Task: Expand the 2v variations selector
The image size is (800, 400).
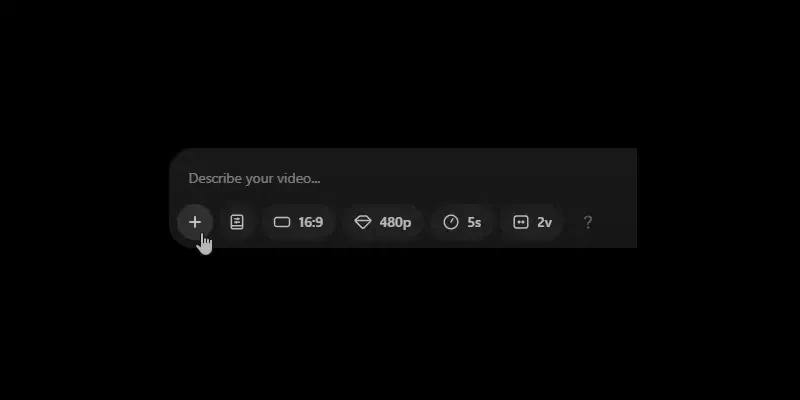Action: [x=532, y=222]
